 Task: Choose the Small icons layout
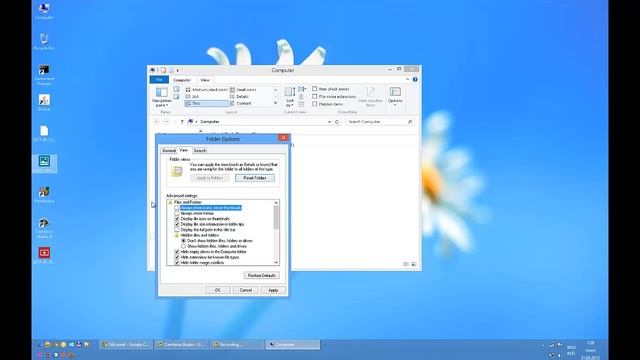pyautogui.click(x=243, y=89)
